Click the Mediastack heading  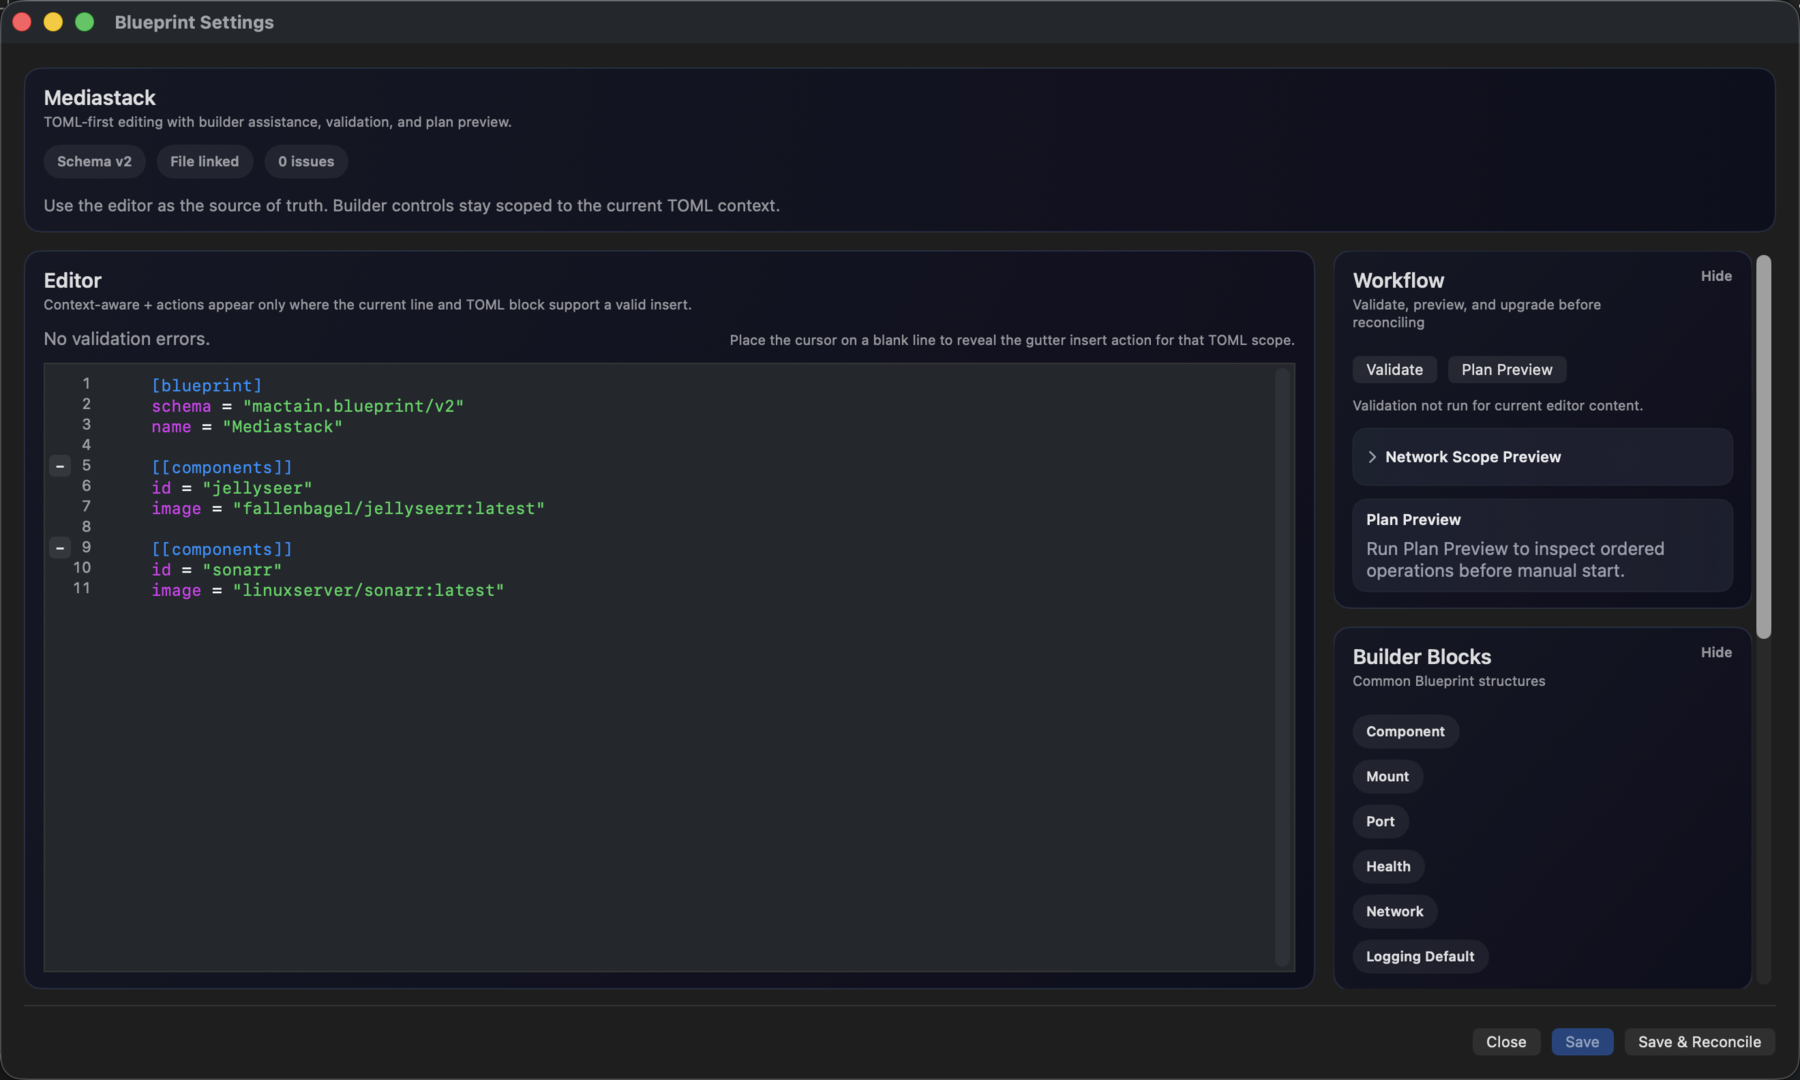pos(99,98)
